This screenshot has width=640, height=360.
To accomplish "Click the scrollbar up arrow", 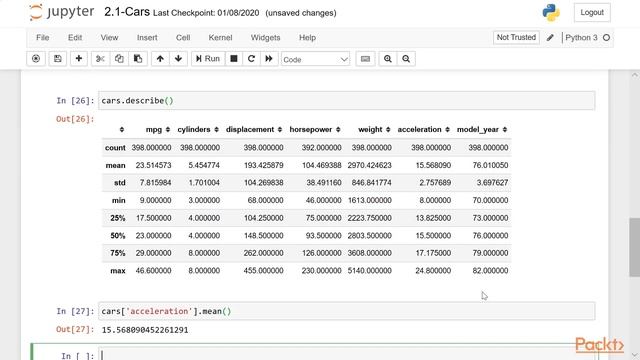I will pos(634,75).
